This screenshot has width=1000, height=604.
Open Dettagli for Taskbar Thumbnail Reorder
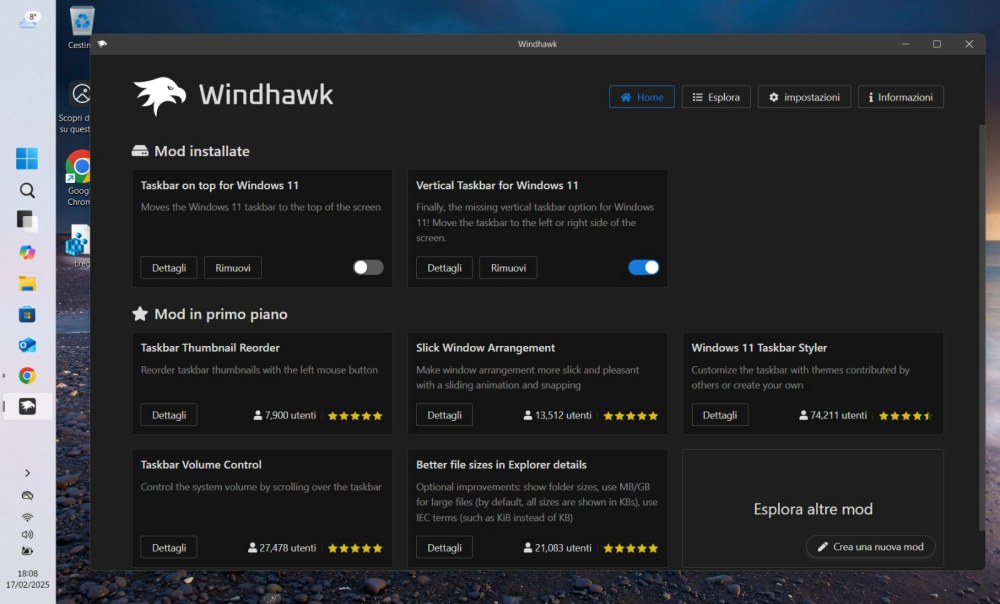(169, 415)
